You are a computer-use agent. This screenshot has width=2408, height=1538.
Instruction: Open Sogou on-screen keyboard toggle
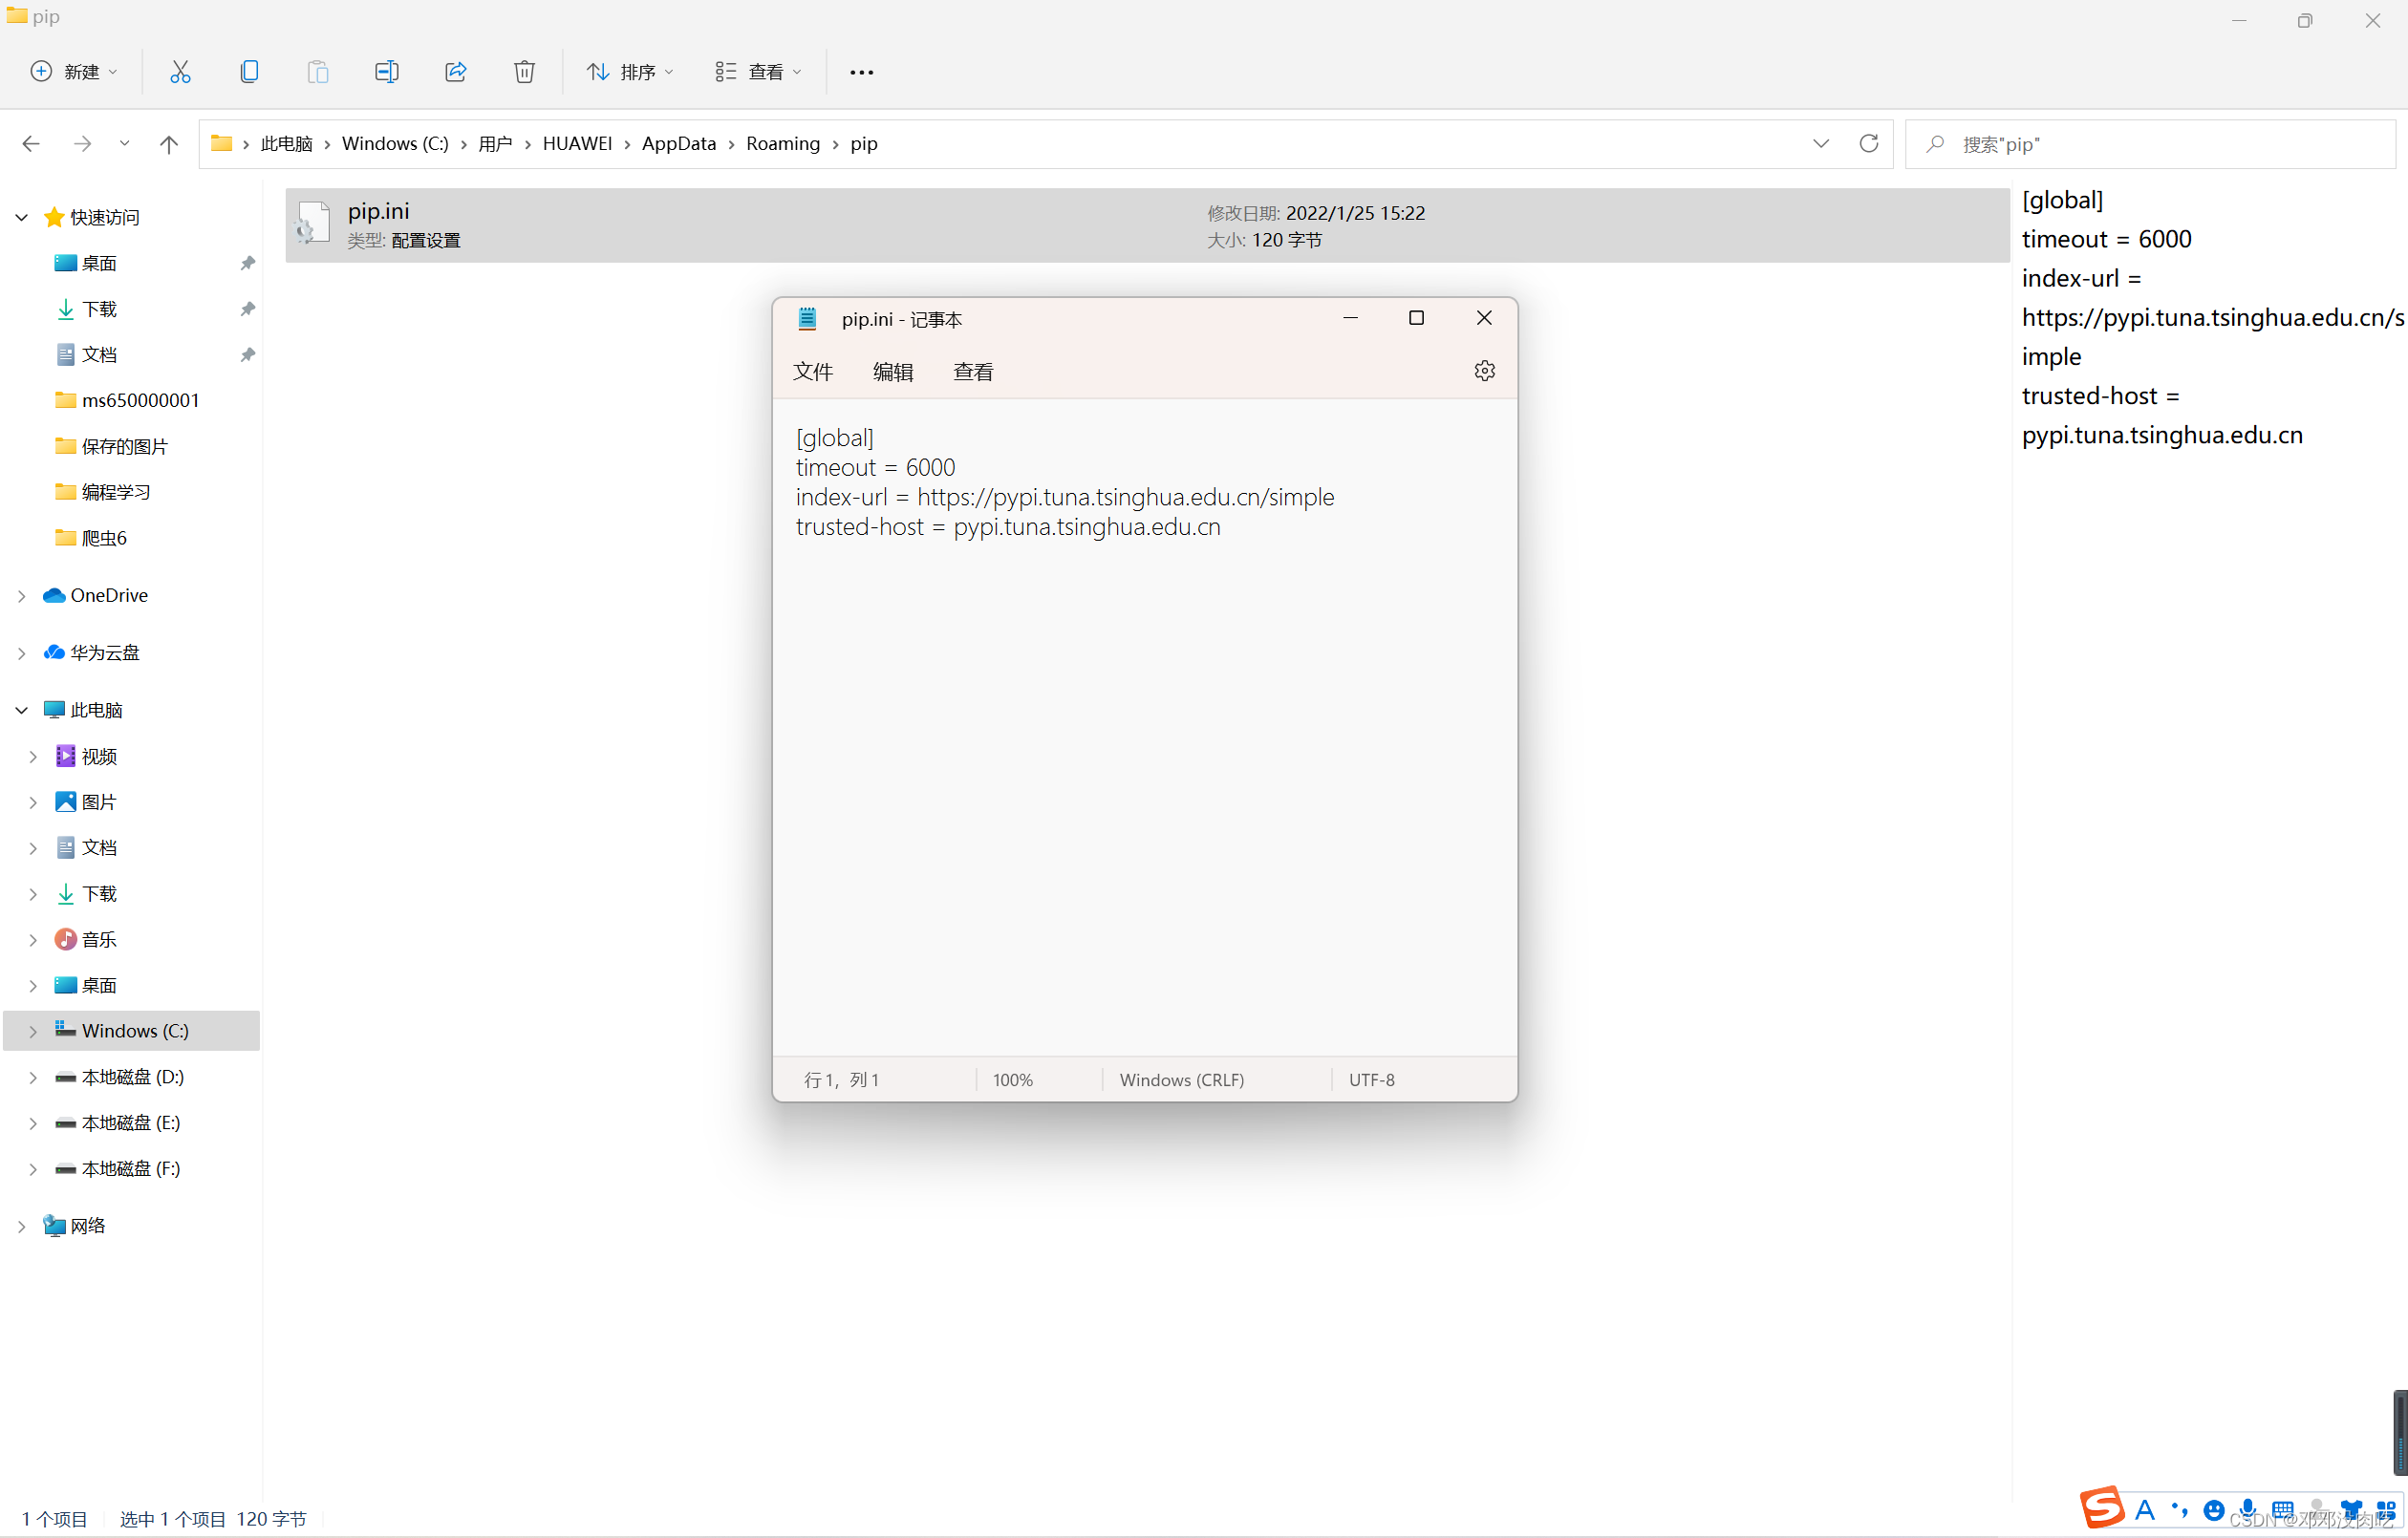(2283, 1508)
